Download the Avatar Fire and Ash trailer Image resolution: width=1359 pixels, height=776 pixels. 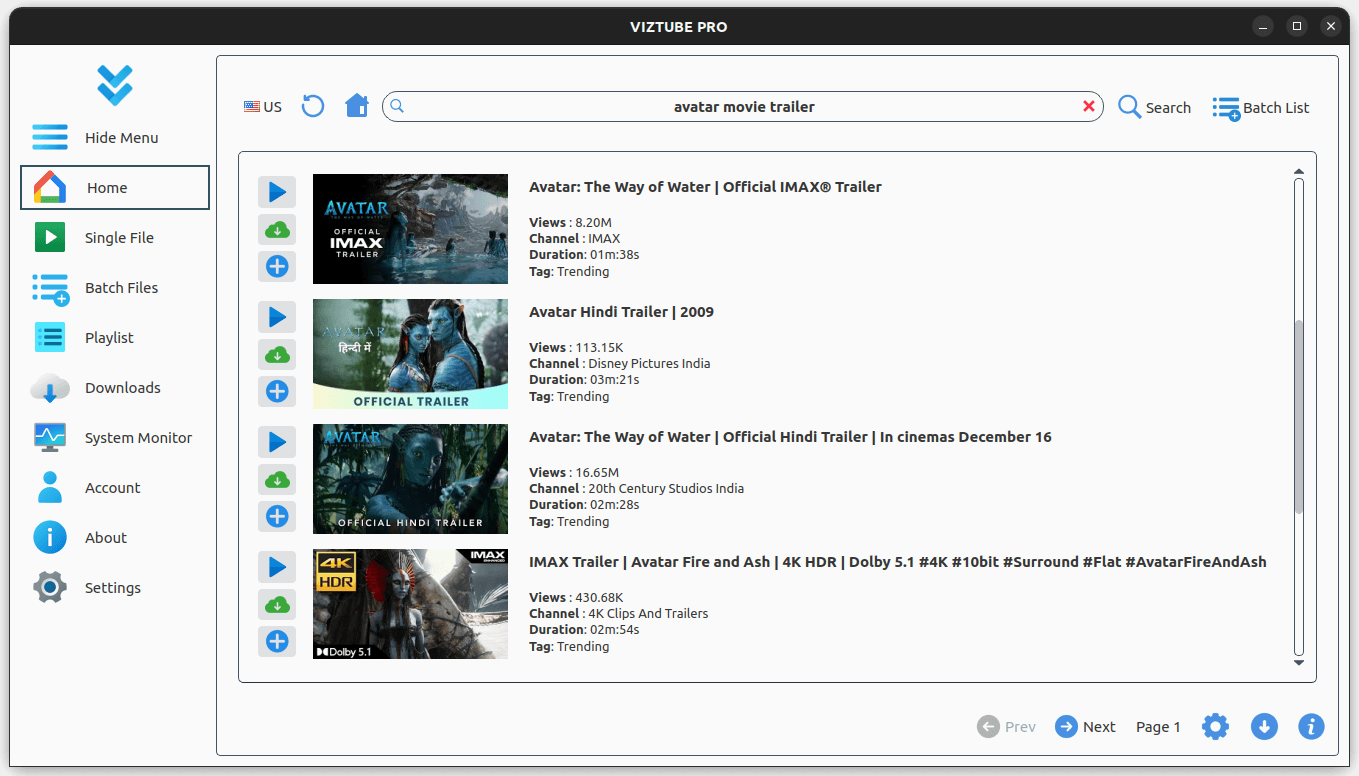tap(277, 604)
